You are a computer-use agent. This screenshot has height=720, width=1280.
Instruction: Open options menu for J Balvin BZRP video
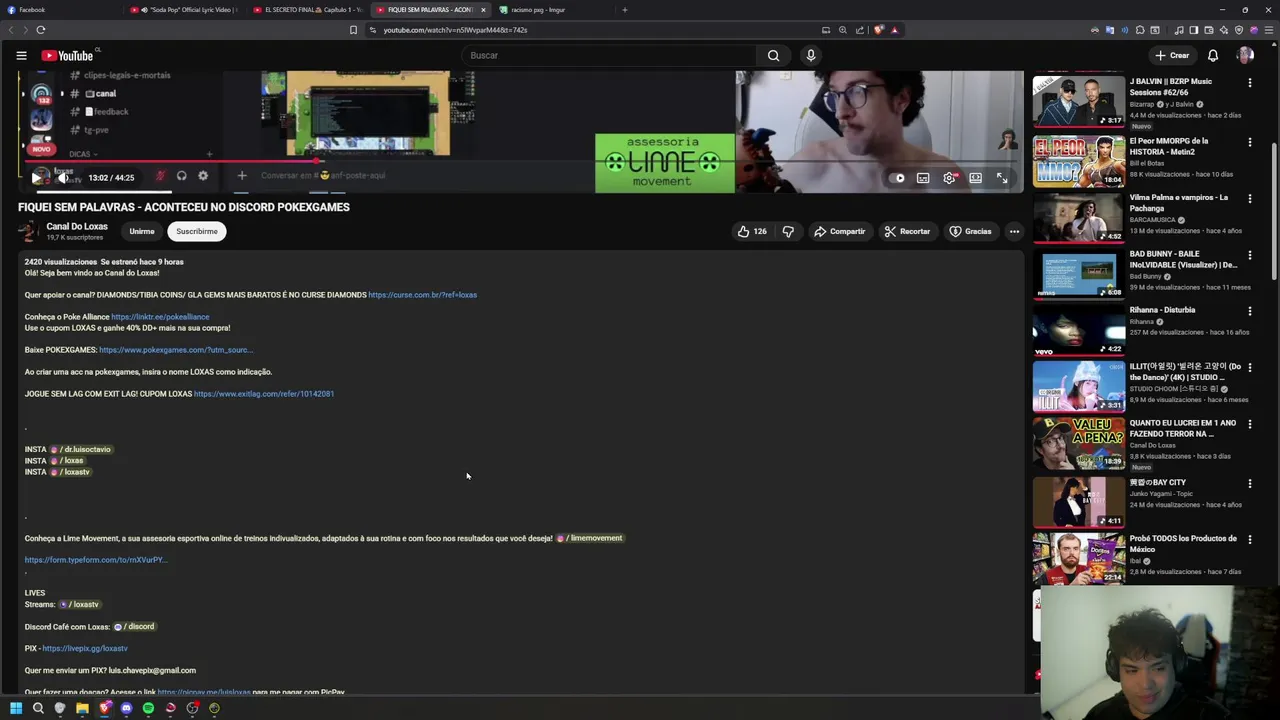click(x=1249, y=83)
